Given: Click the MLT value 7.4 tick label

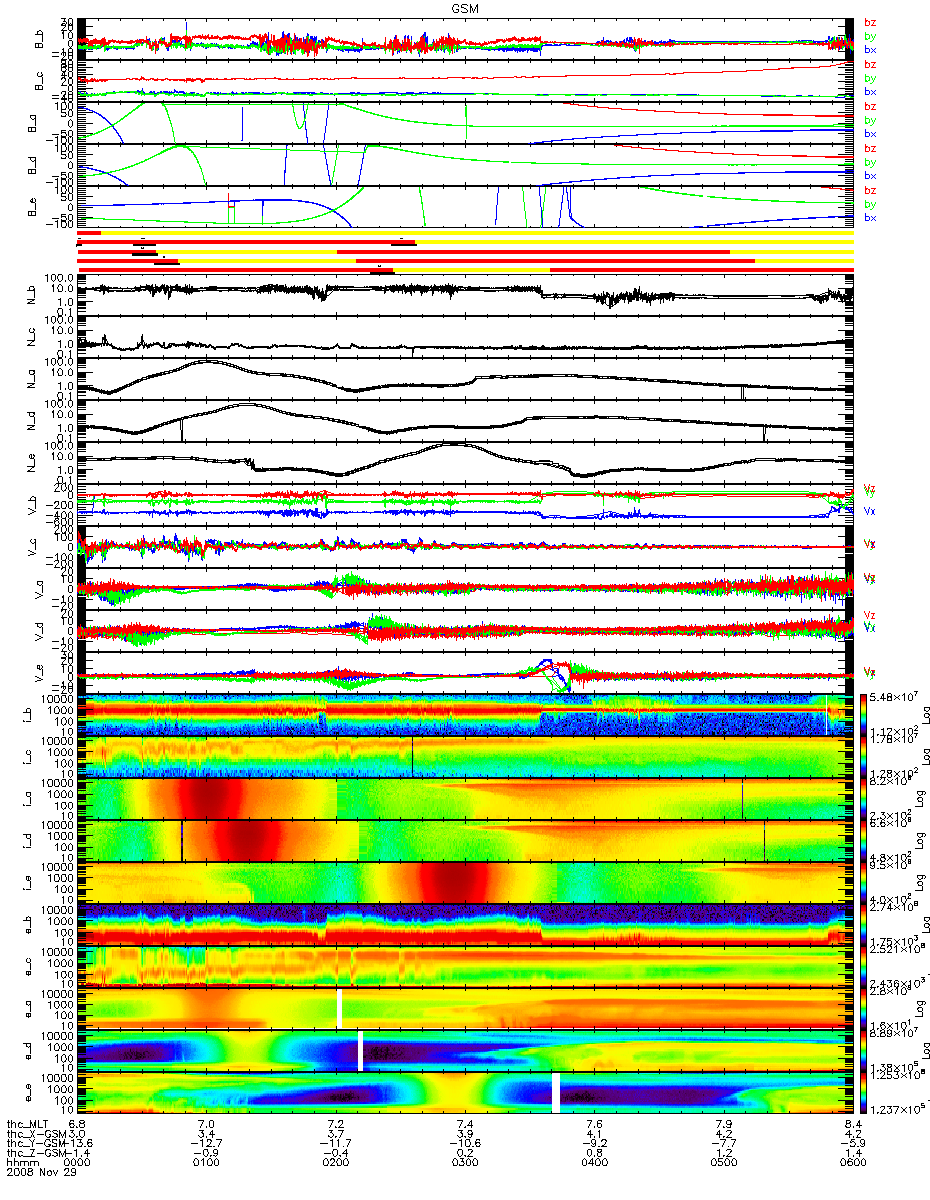Looking at the screenshot, I should pos(464,1123).
